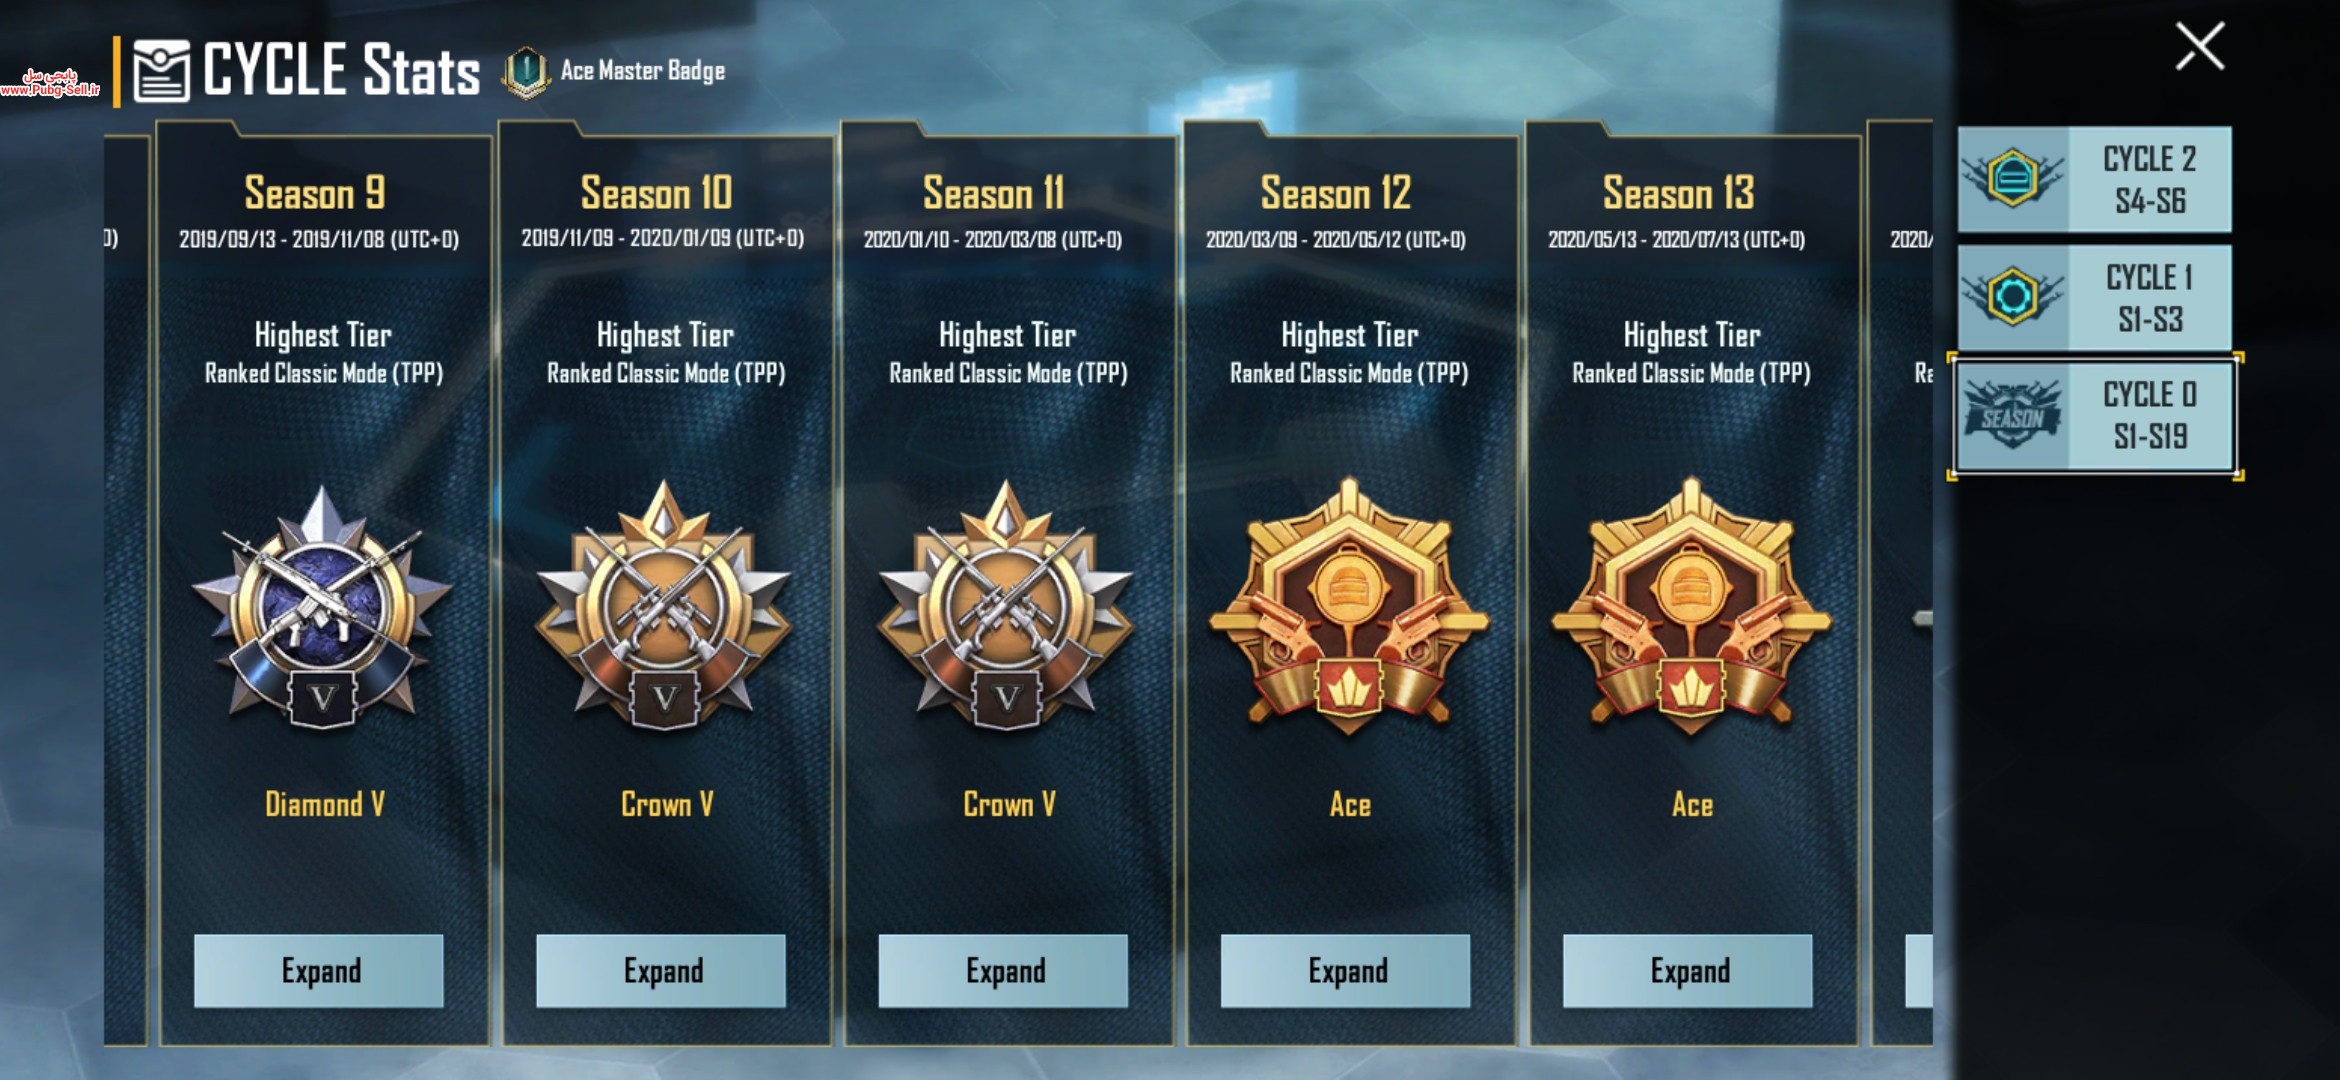Viewport: 2340px width, 1080px height.
Task: Expand Season 11 stats
Action: [1003, 971]
